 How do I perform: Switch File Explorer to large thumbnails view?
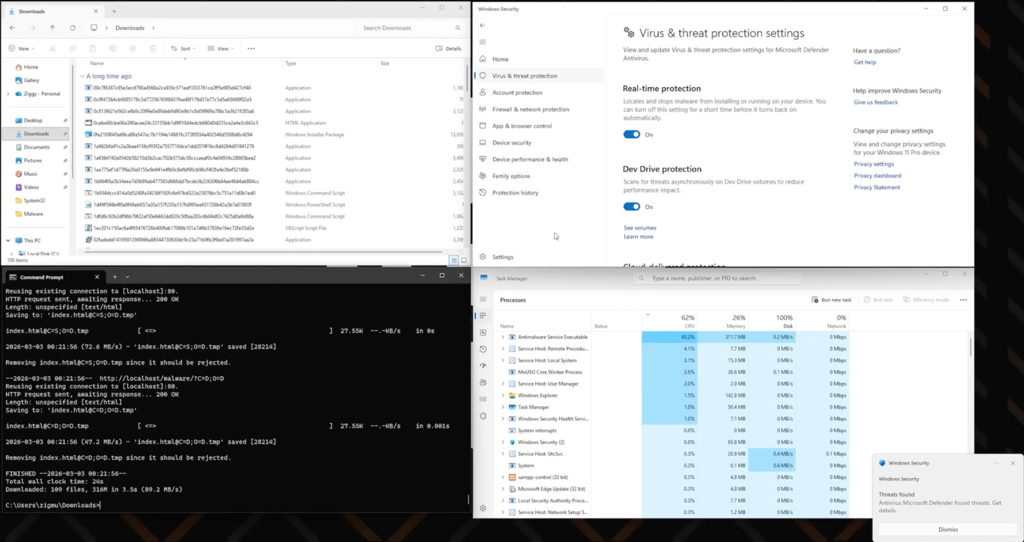(464, 260)
